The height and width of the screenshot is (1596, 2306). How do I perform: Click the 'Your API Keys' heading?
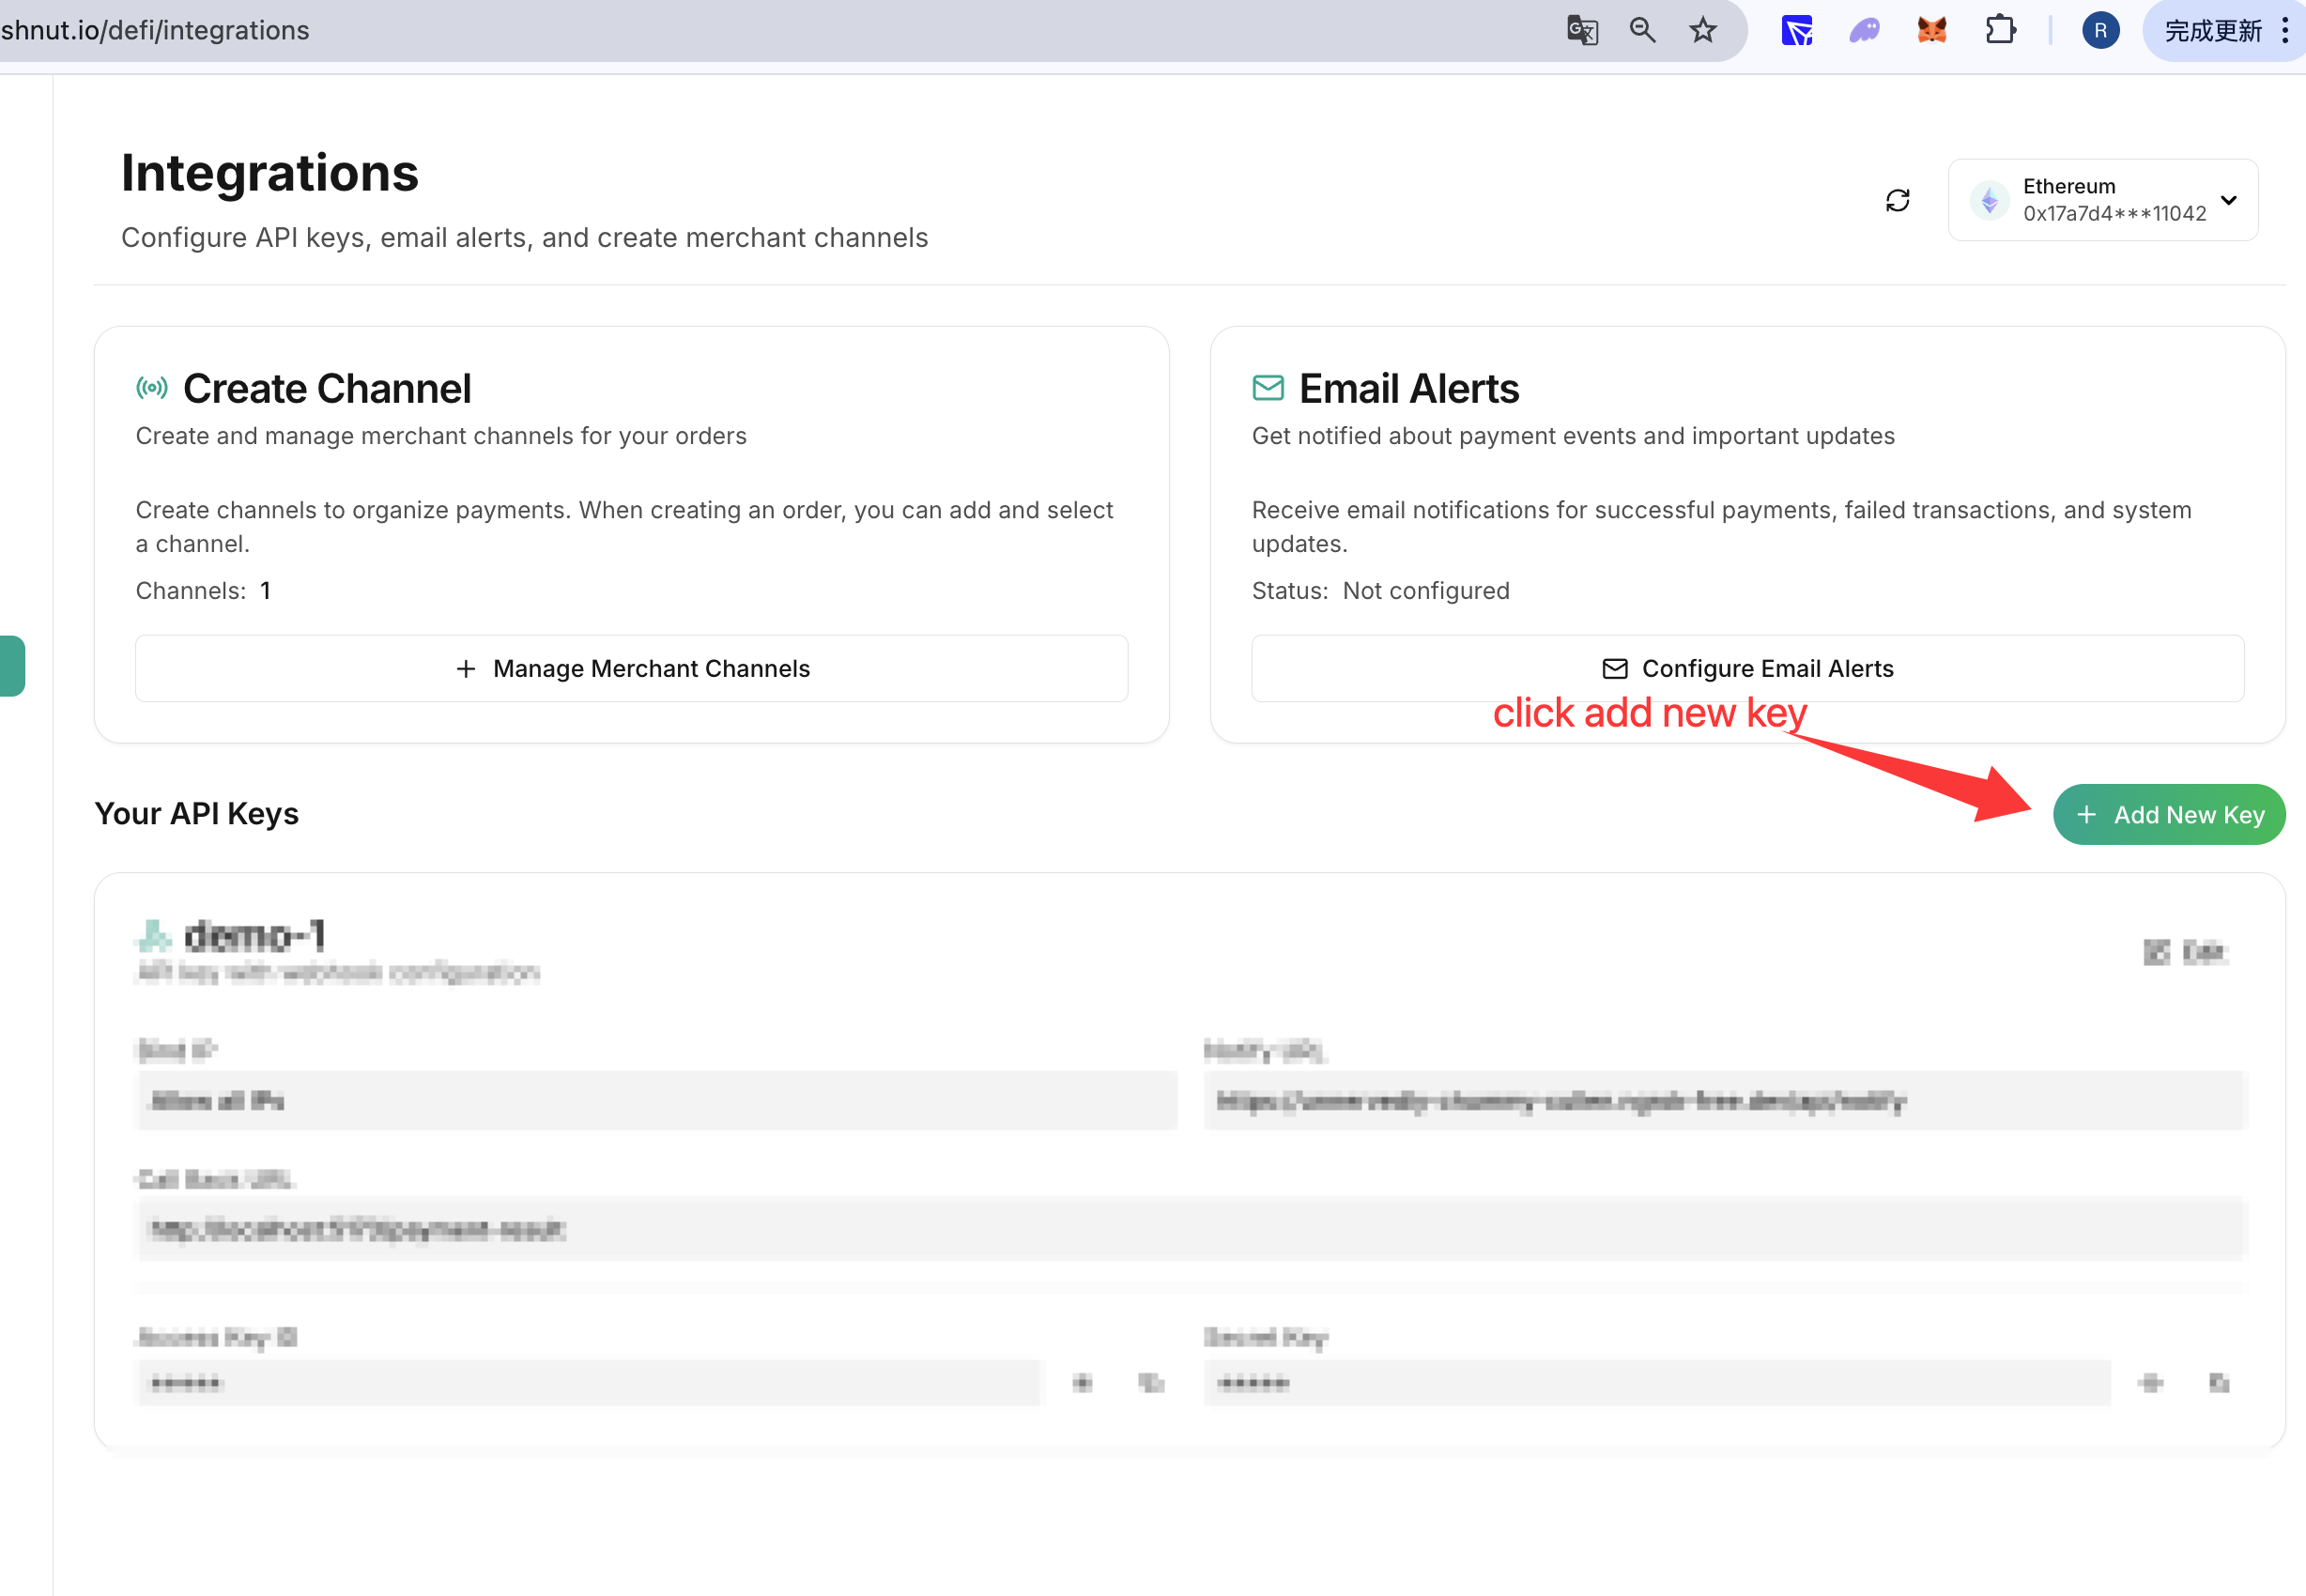[x=197, y=814]
